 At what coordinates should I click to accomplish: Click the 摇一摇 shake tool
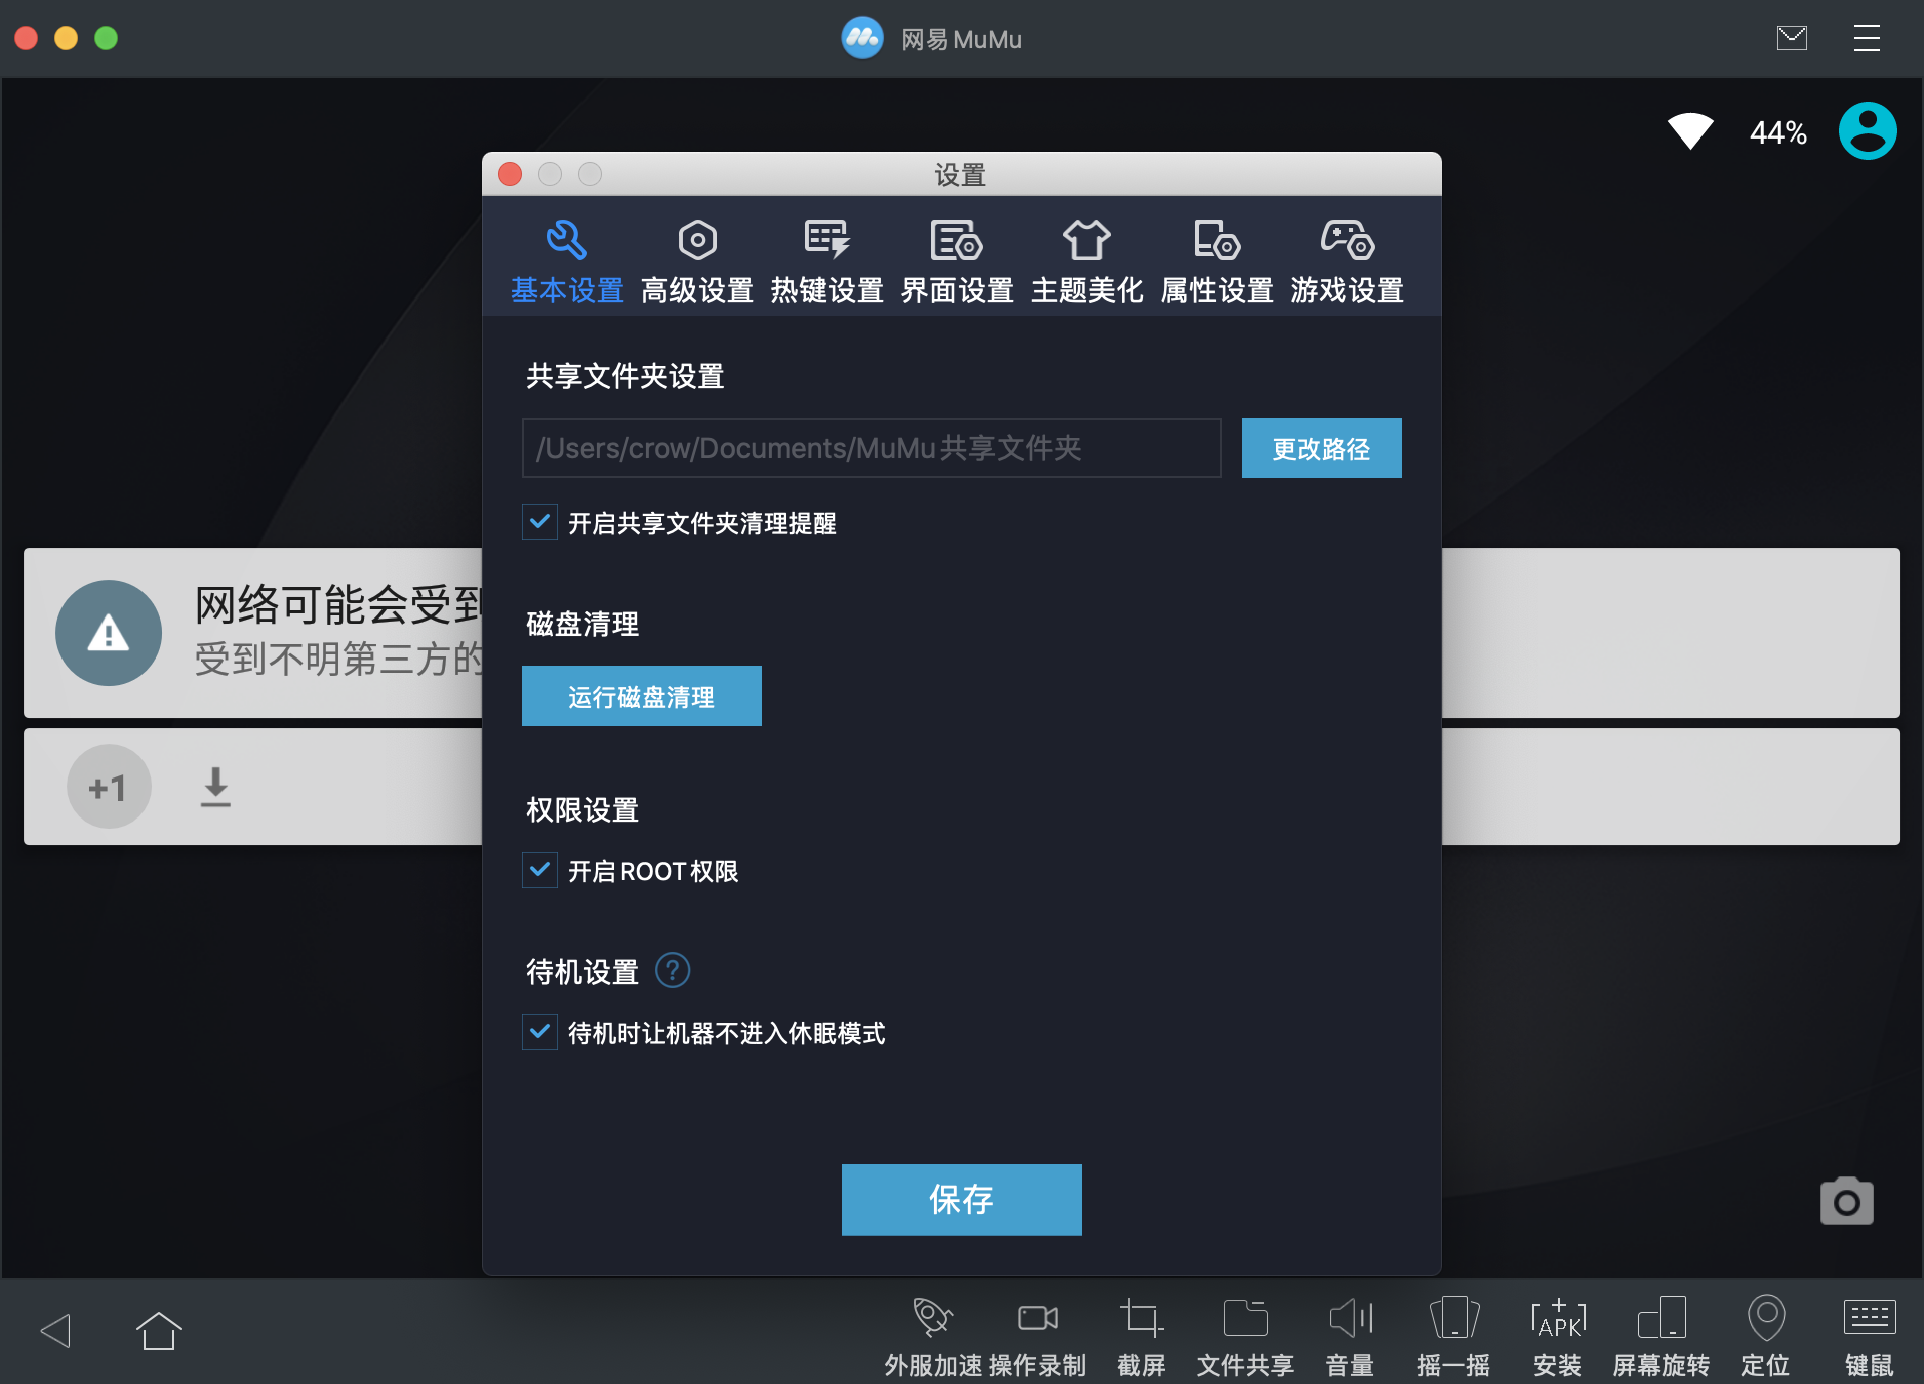pyautogui.click(x=1453, y=1337)
